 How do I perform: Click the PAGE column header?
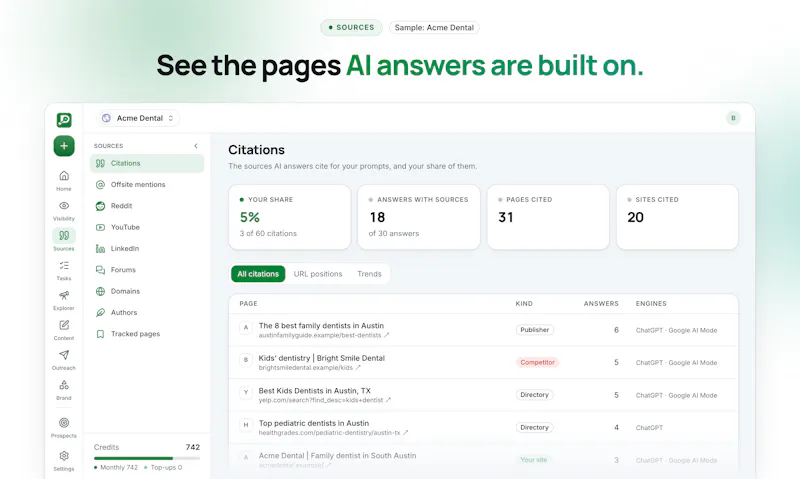(x=248, y=304)
